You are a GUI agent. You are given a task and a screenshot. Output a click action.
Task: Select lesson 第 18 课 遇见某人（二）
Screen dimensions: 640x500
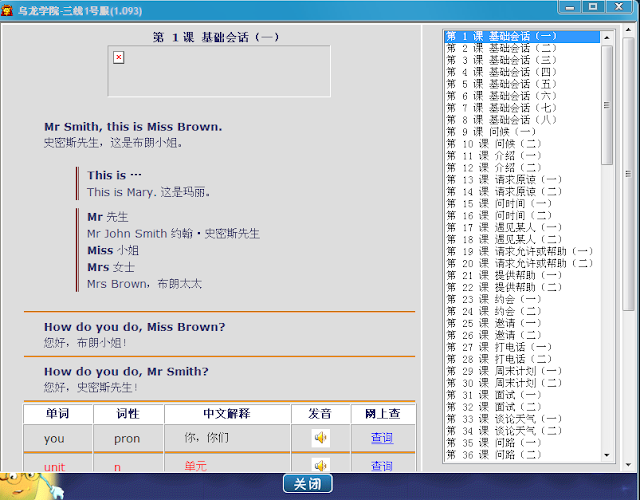coord(522,240)
